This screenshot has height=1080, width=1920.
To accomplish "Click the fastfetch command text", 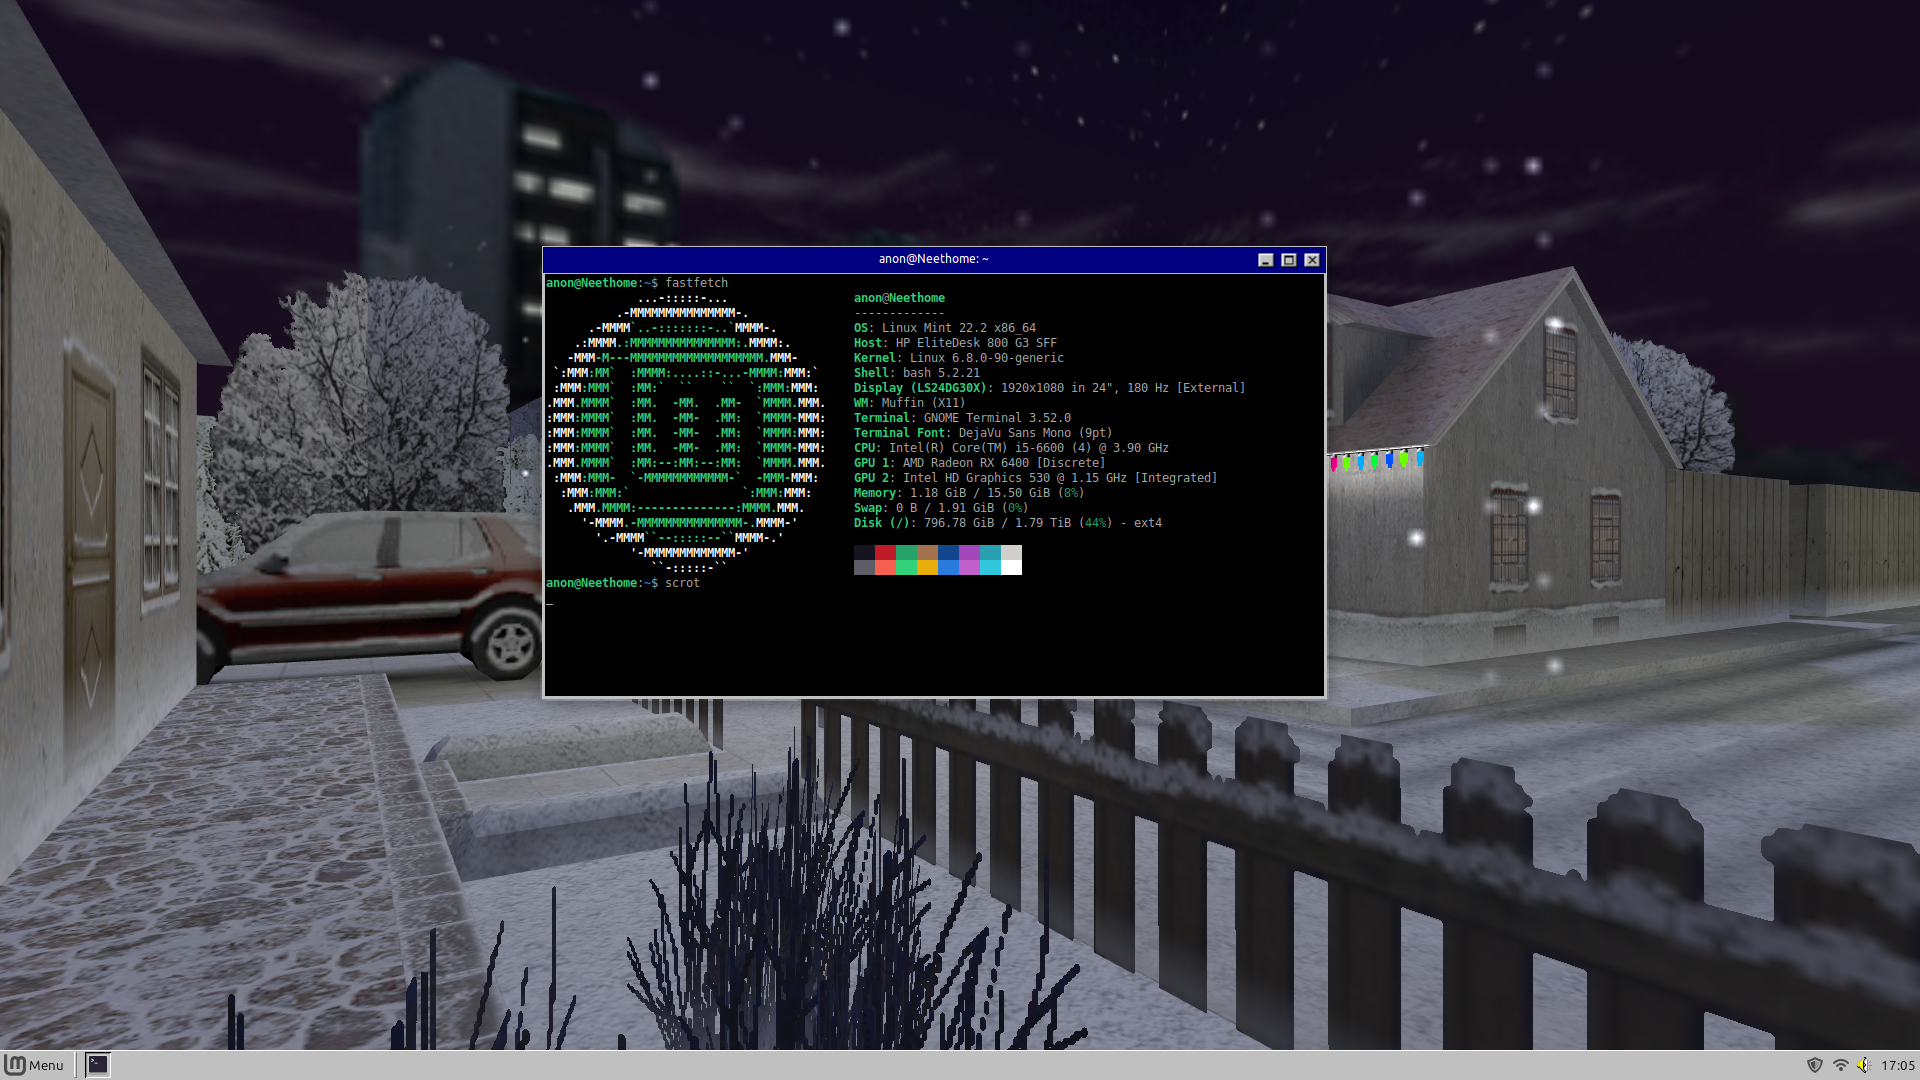I will click(x=696, y=283).
